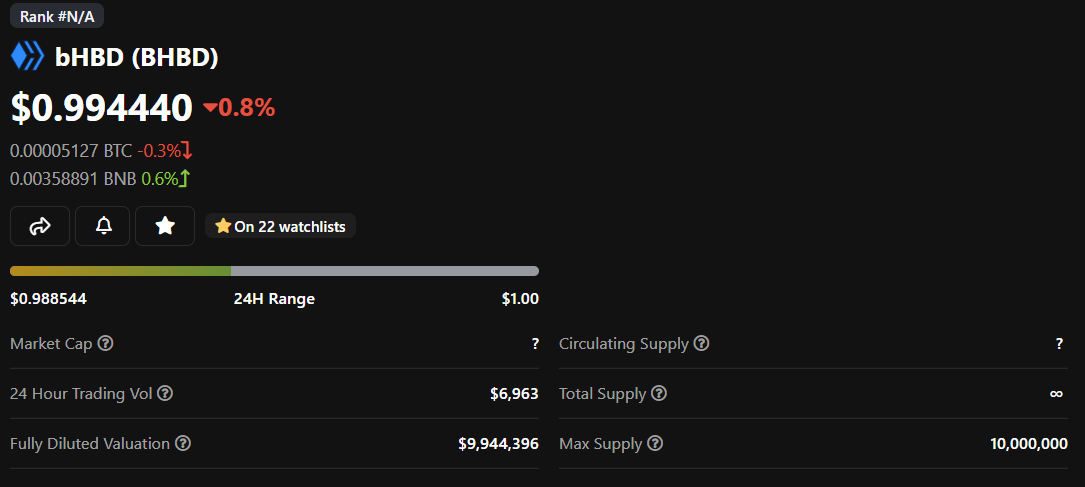Click the $0.994440 price value

click(101, 107)
